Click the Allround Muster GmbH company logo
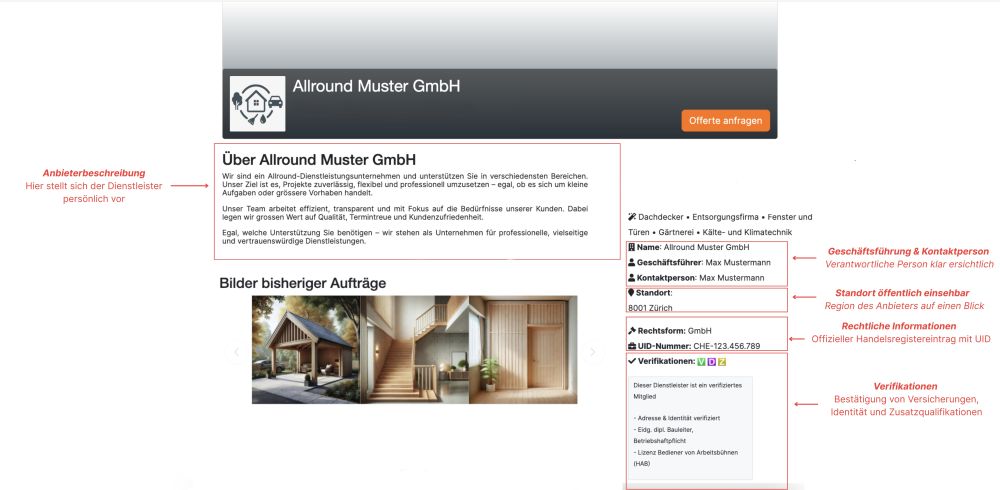1000x490 pixels. [x=258, y=104]
